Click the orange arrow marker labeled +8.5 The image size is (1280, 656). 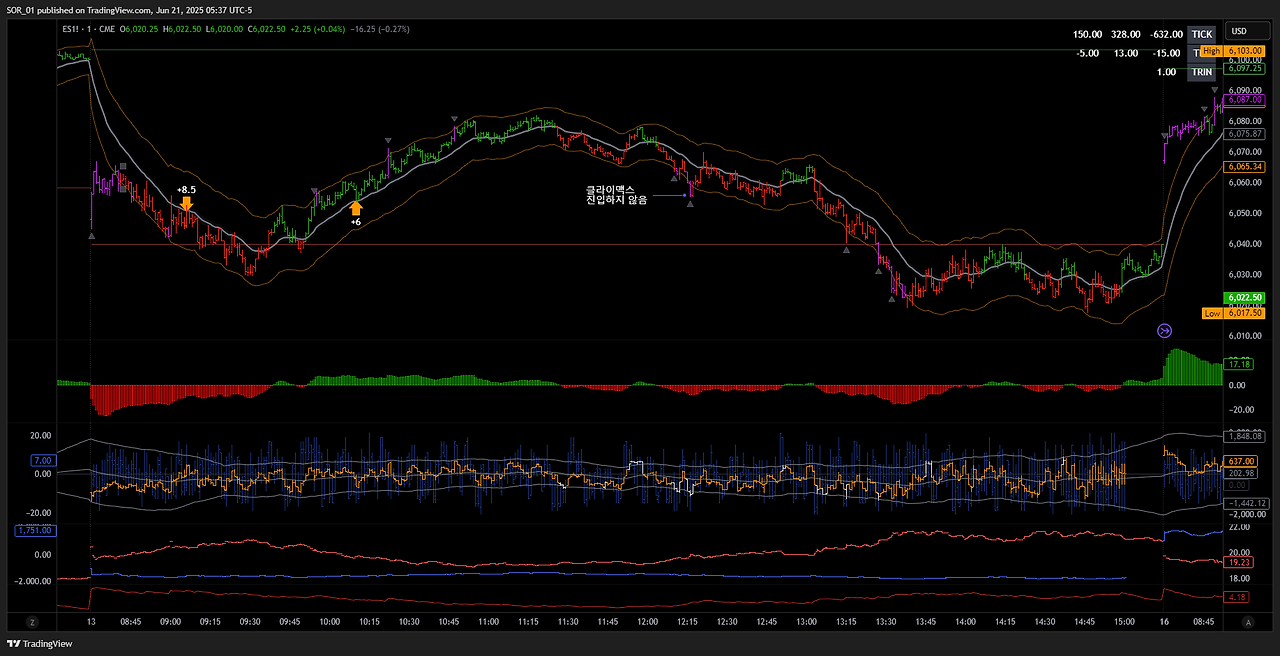[x=186, y=203]
